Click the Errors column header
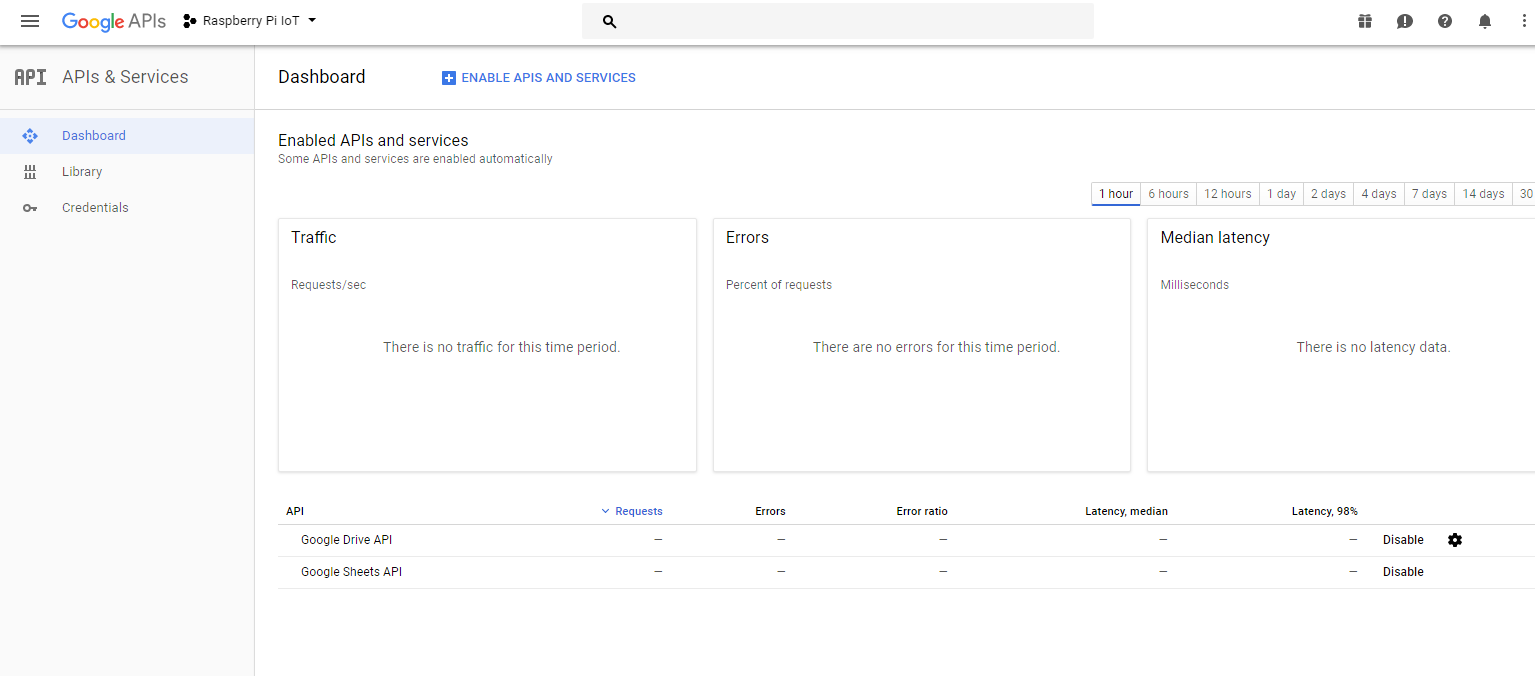 (x=770, y=511)
